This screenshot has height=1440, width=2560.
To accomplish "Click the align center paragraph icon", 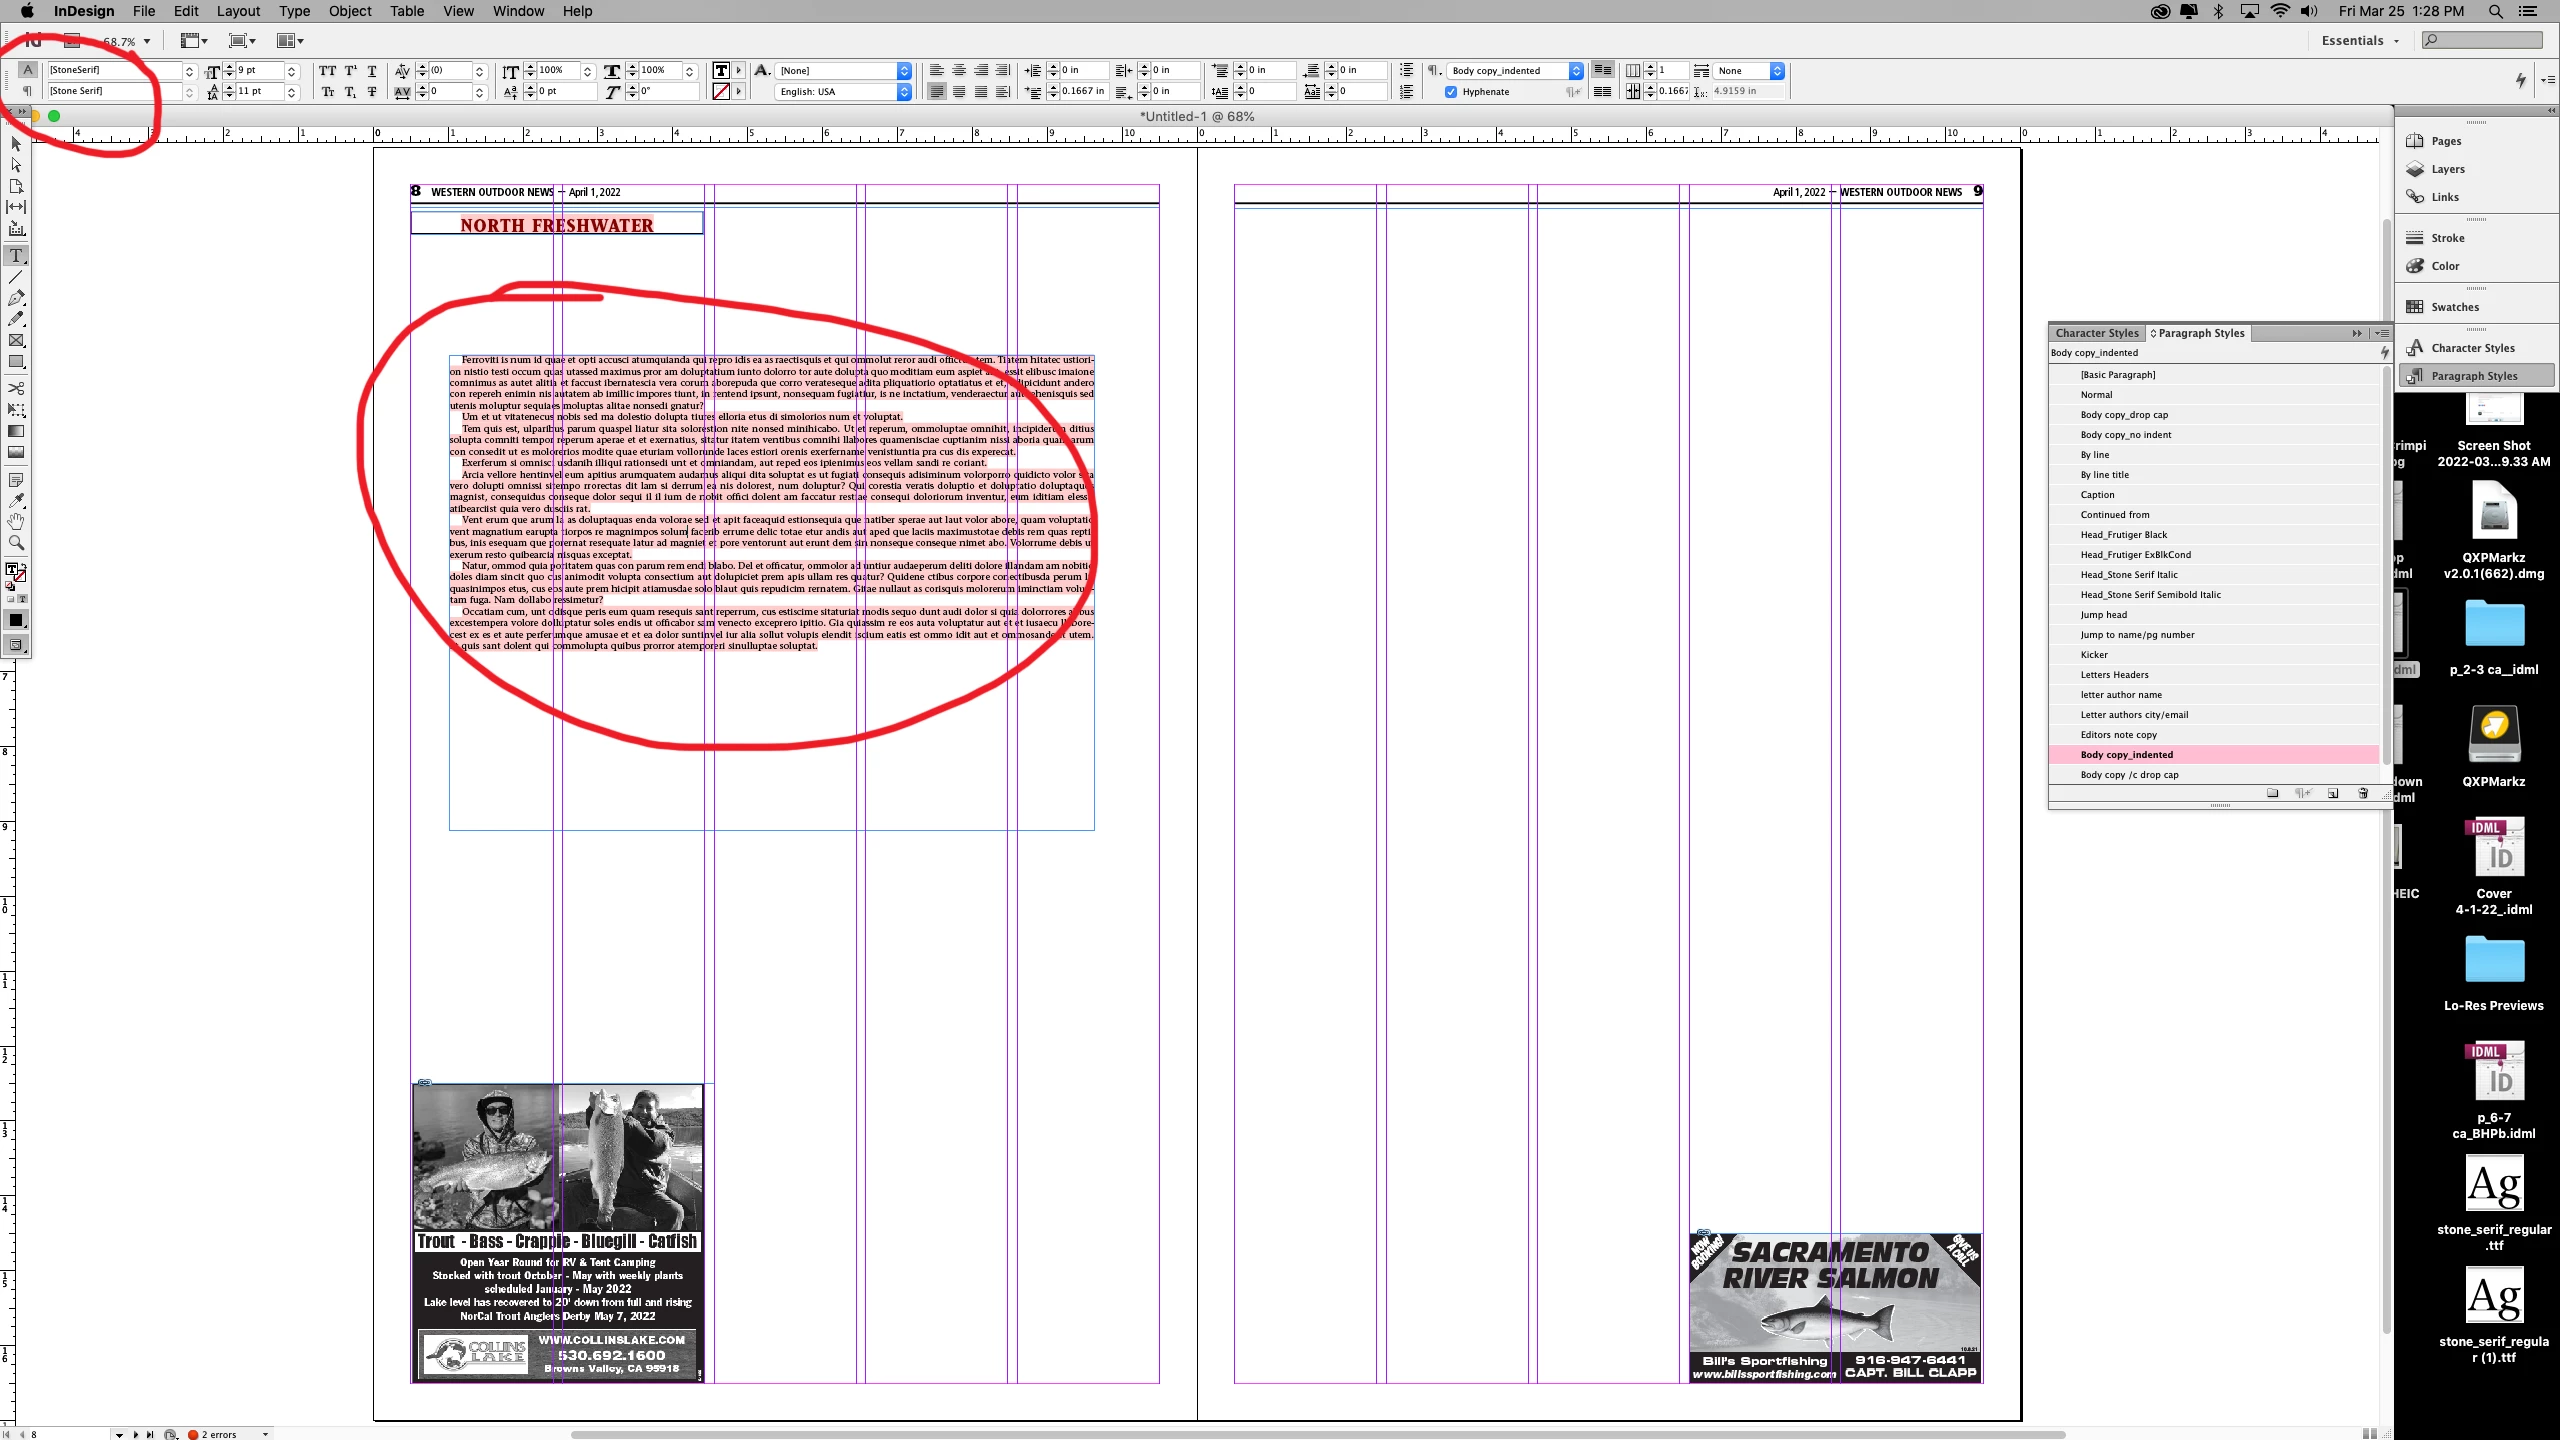I will 959,70.
